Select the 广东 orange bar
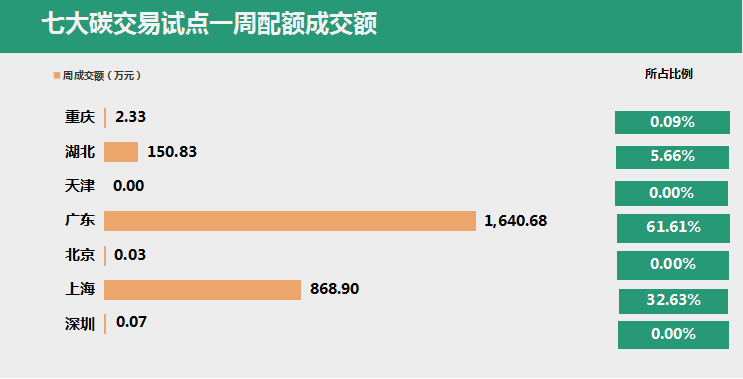 pos(290,221)
